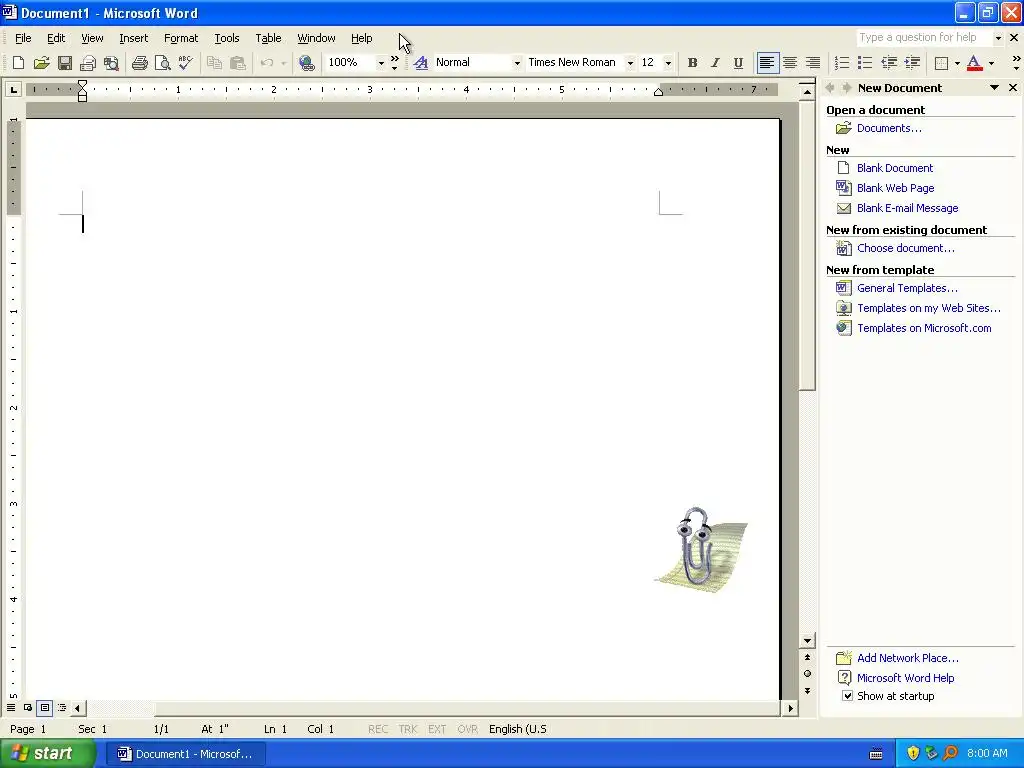Open the Table menu
1024x768 pixels.
point(268,38)
